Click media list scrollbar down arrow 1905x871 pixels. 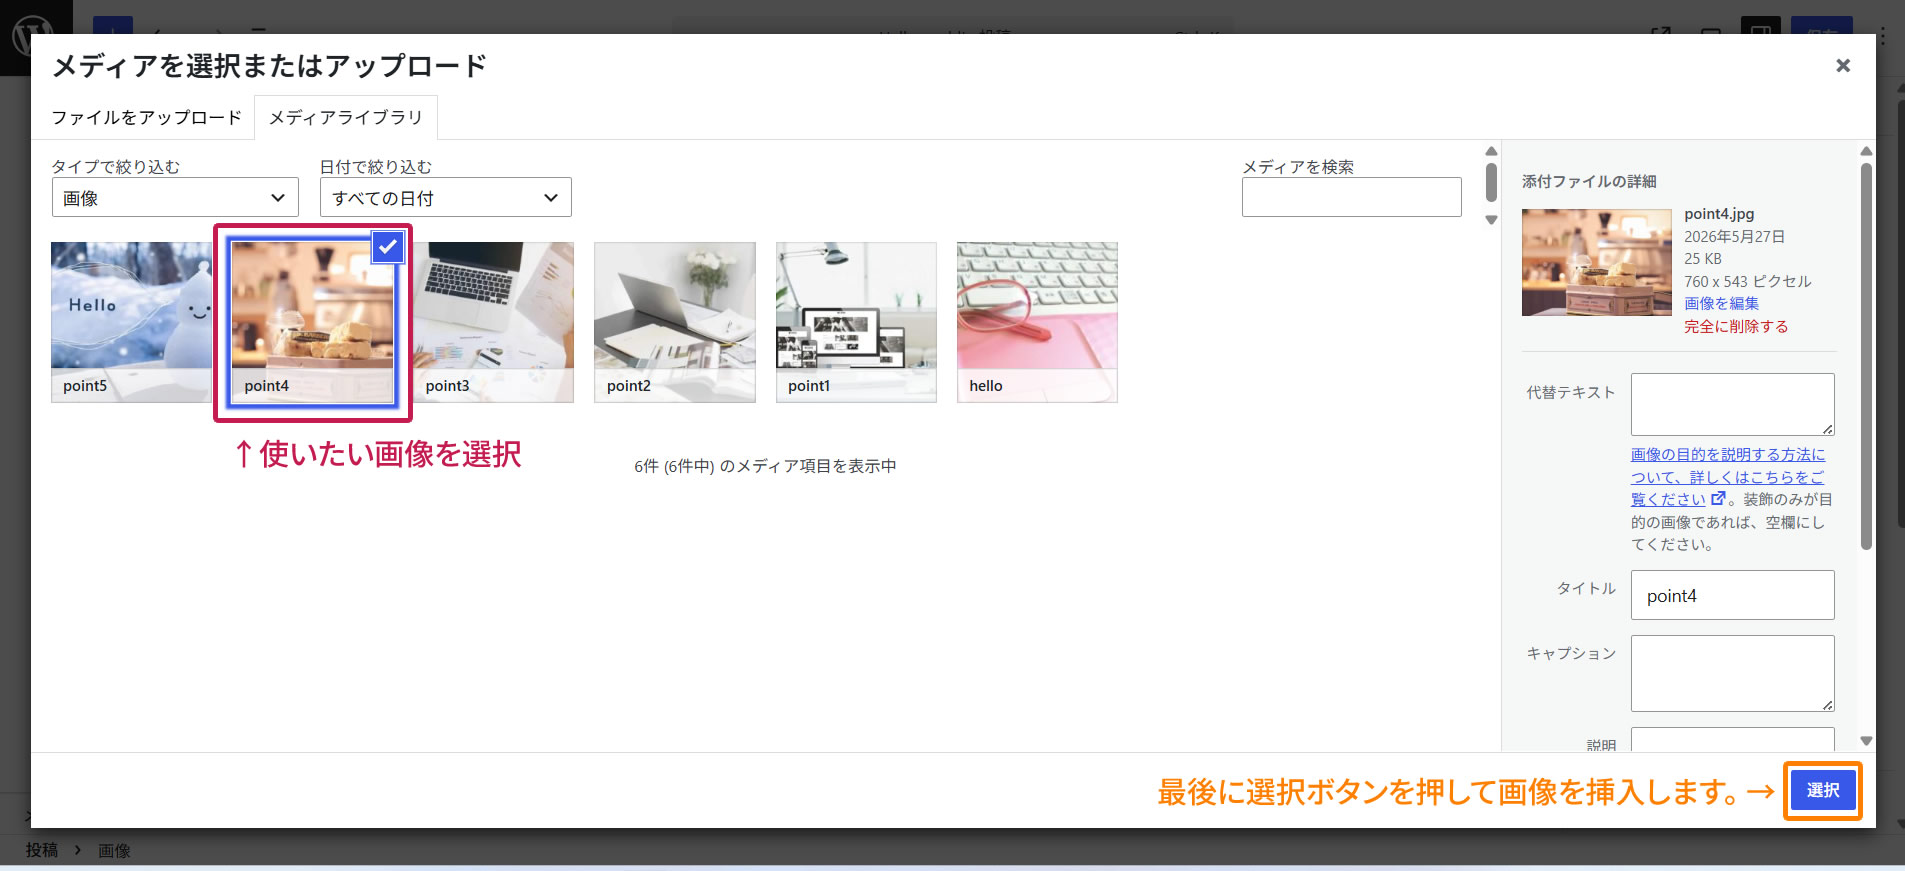tap(1491, 220)
